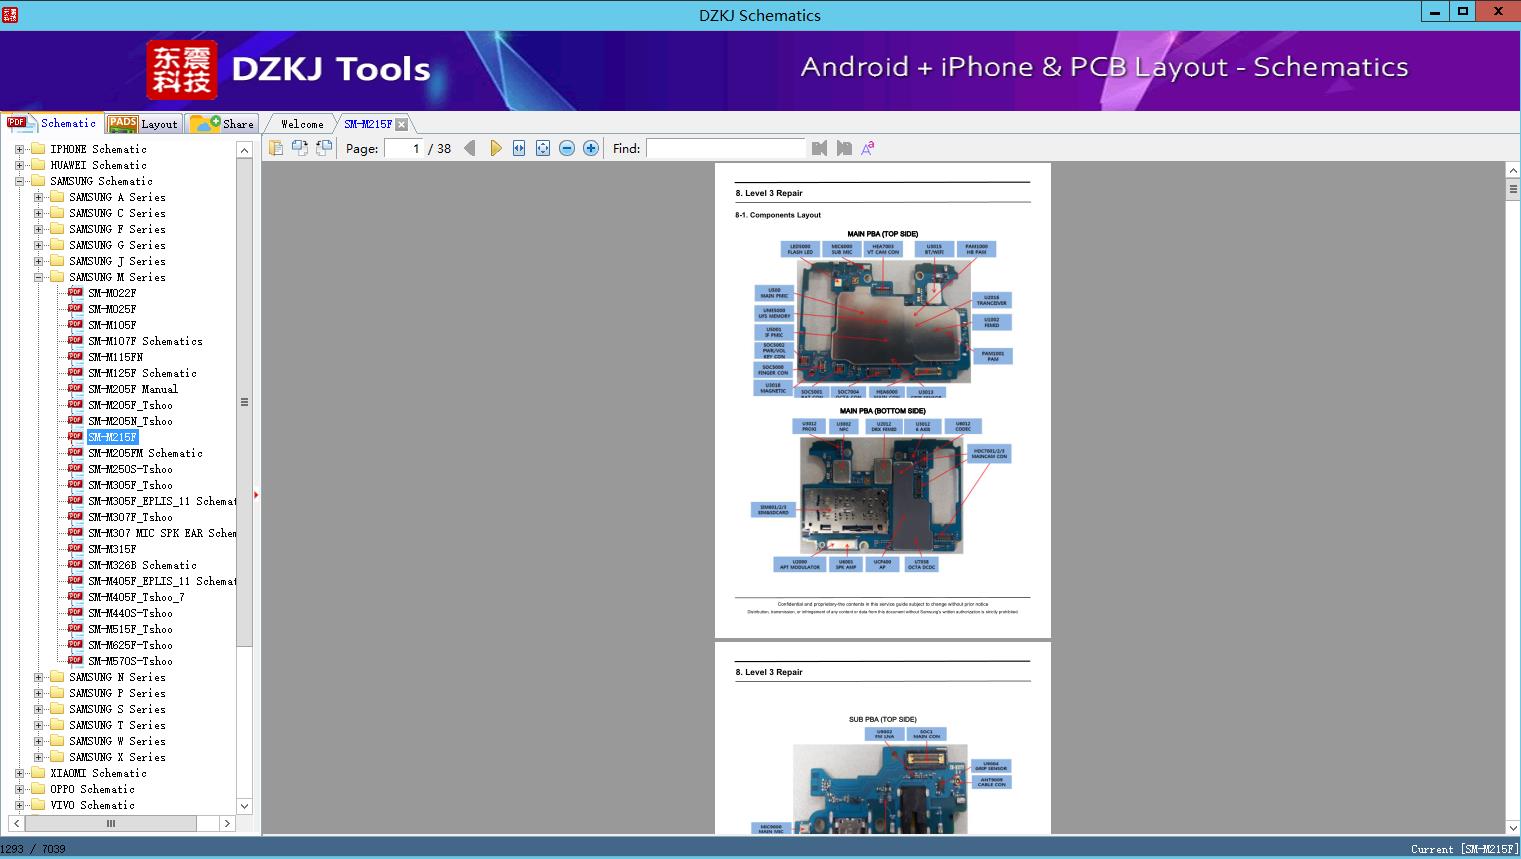
Task: Expand the SAMSUNG A Series folder
Action: pyautogui.click(x=38, y=197)
